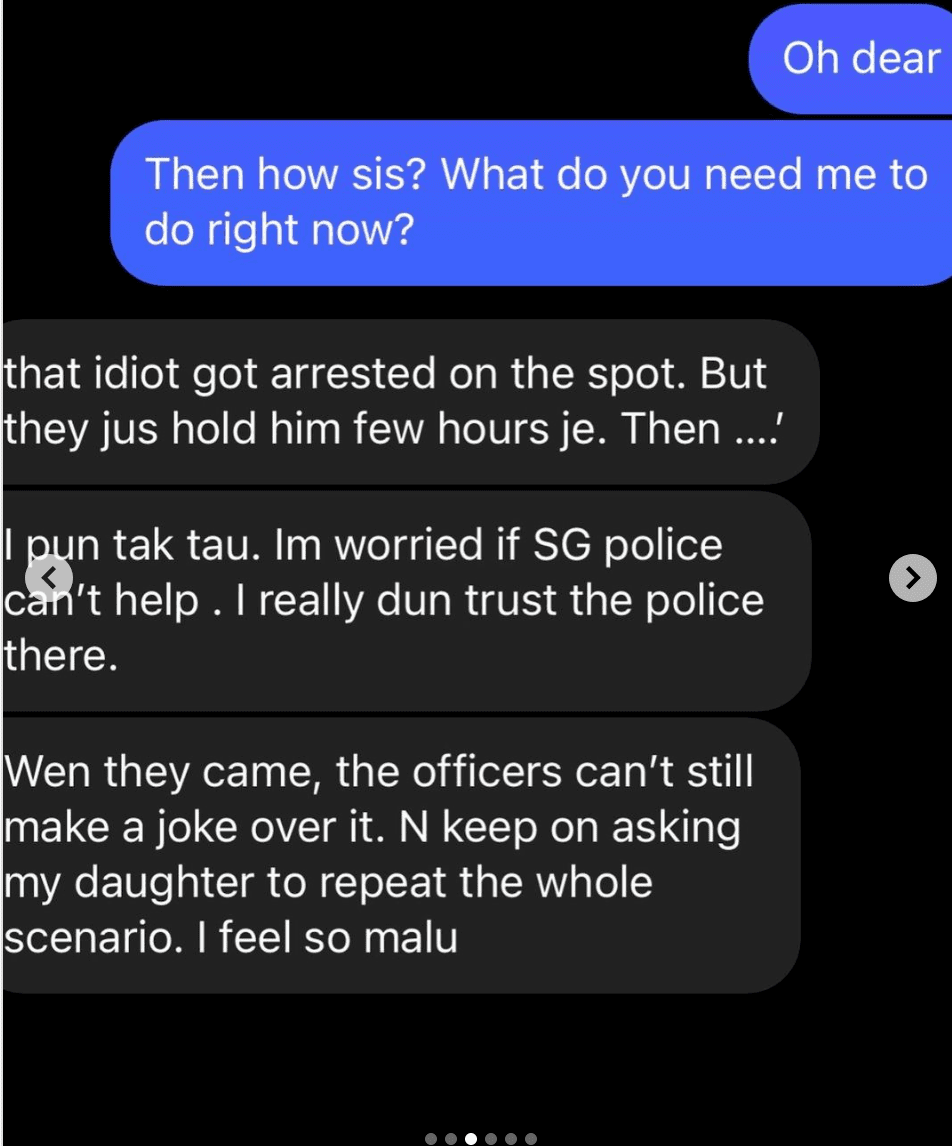Jump to the fourth carousel page dot
Screen dimensions: 952x1146
[x=491, y=1139]
